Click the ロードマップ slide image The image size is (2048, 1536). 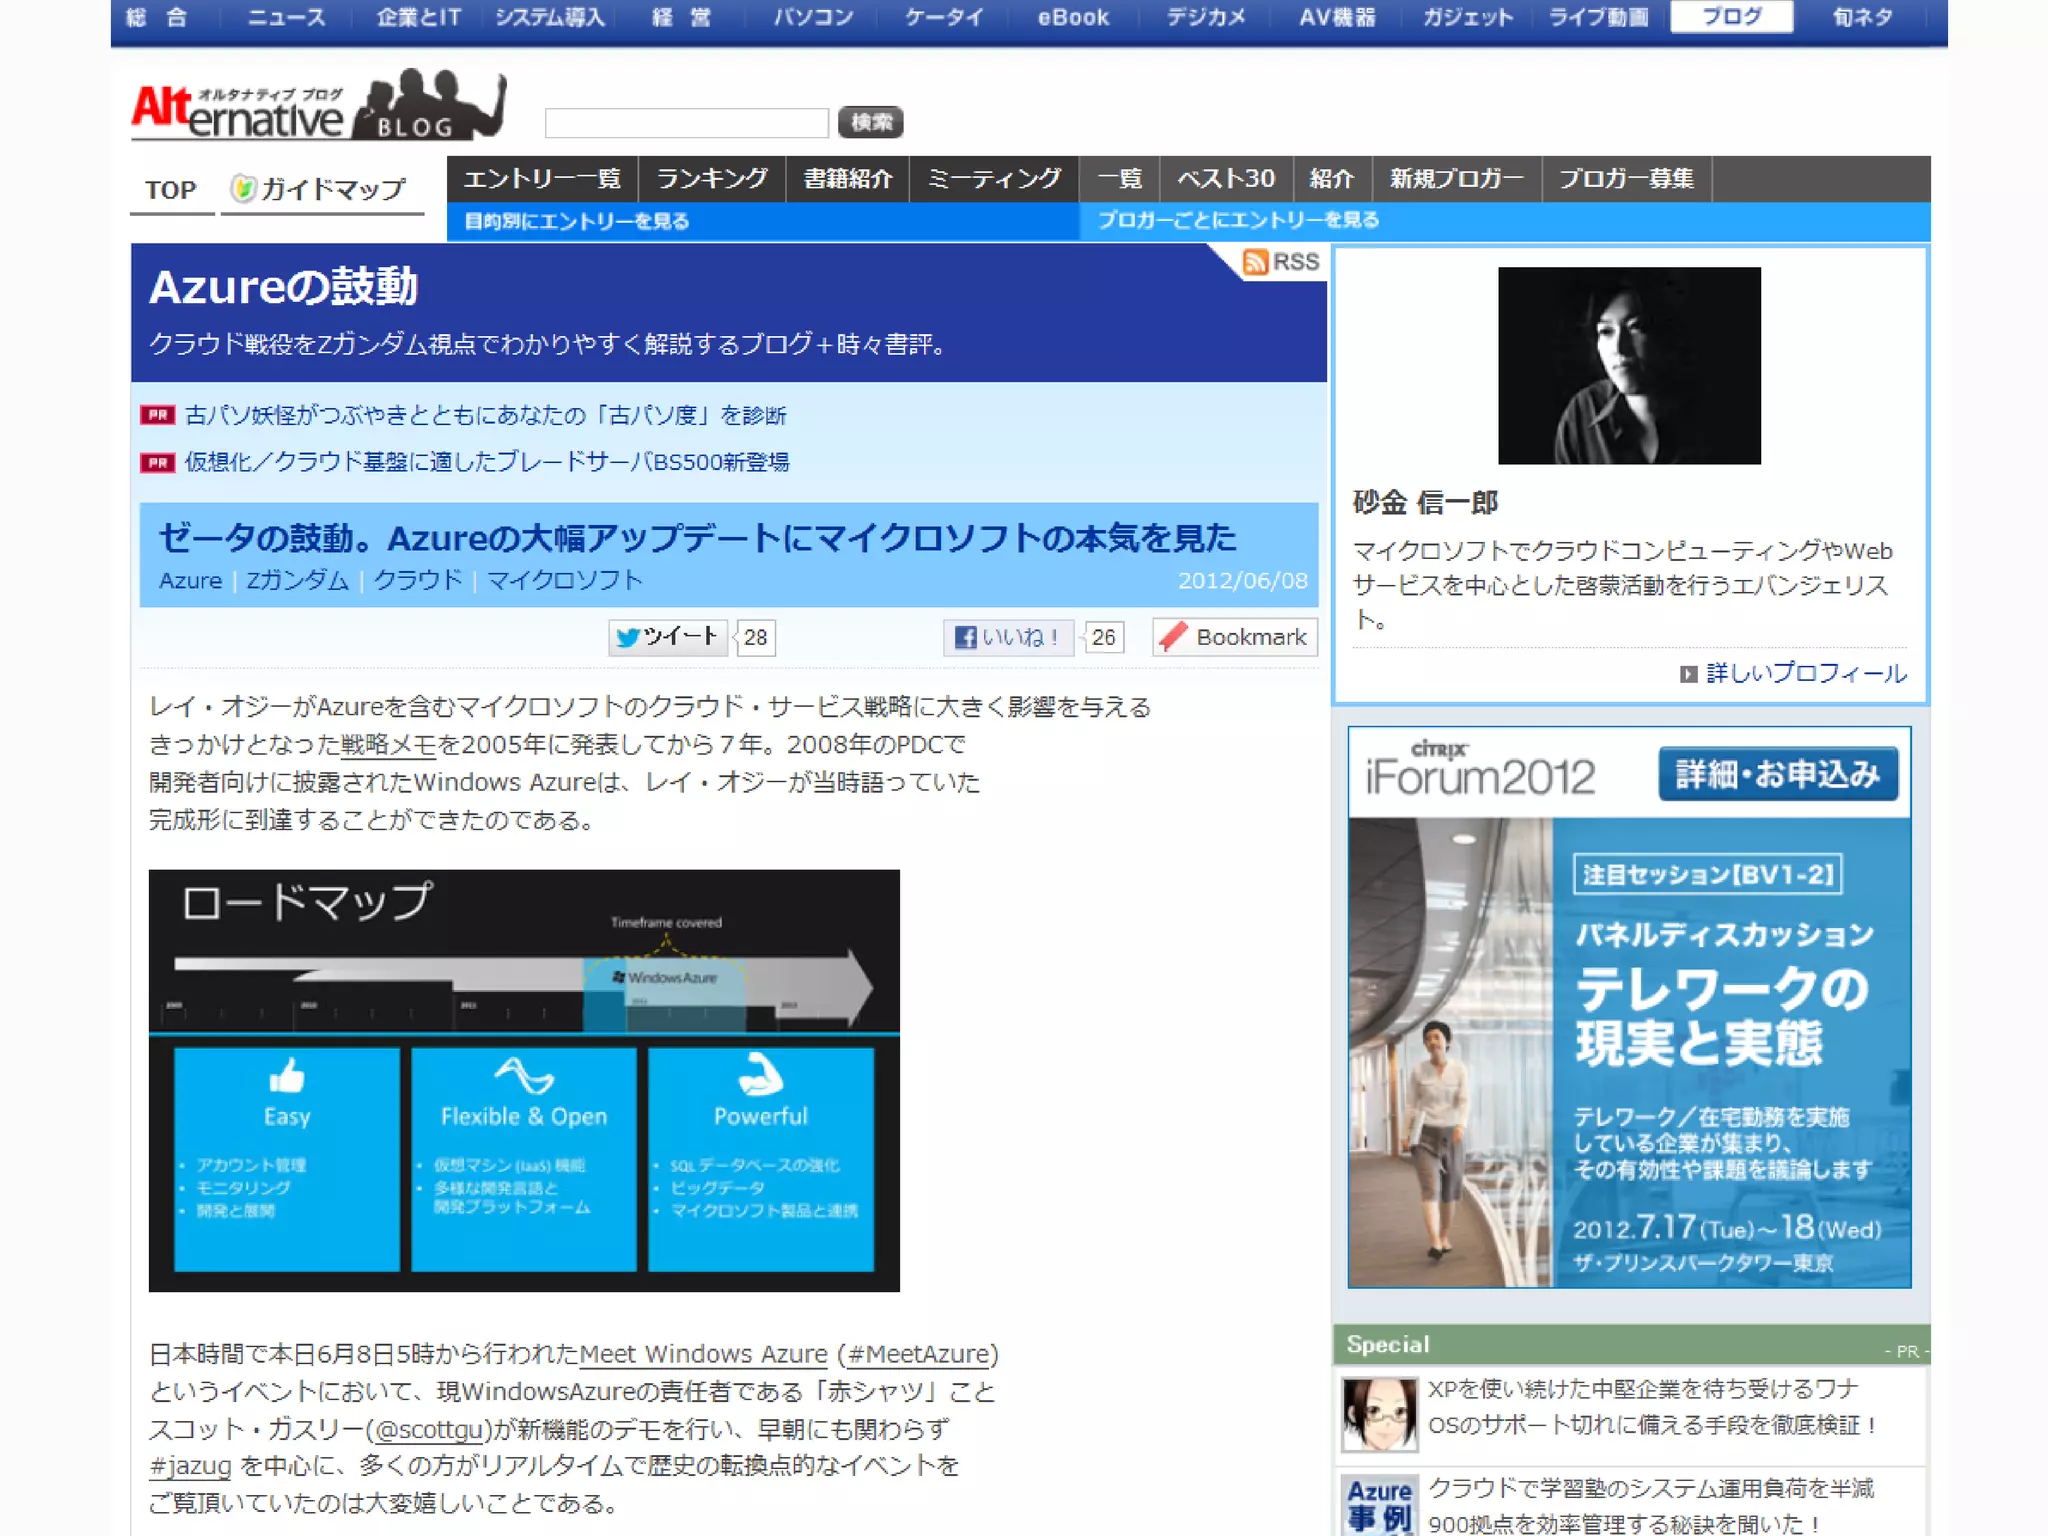tap(524, 1080)
